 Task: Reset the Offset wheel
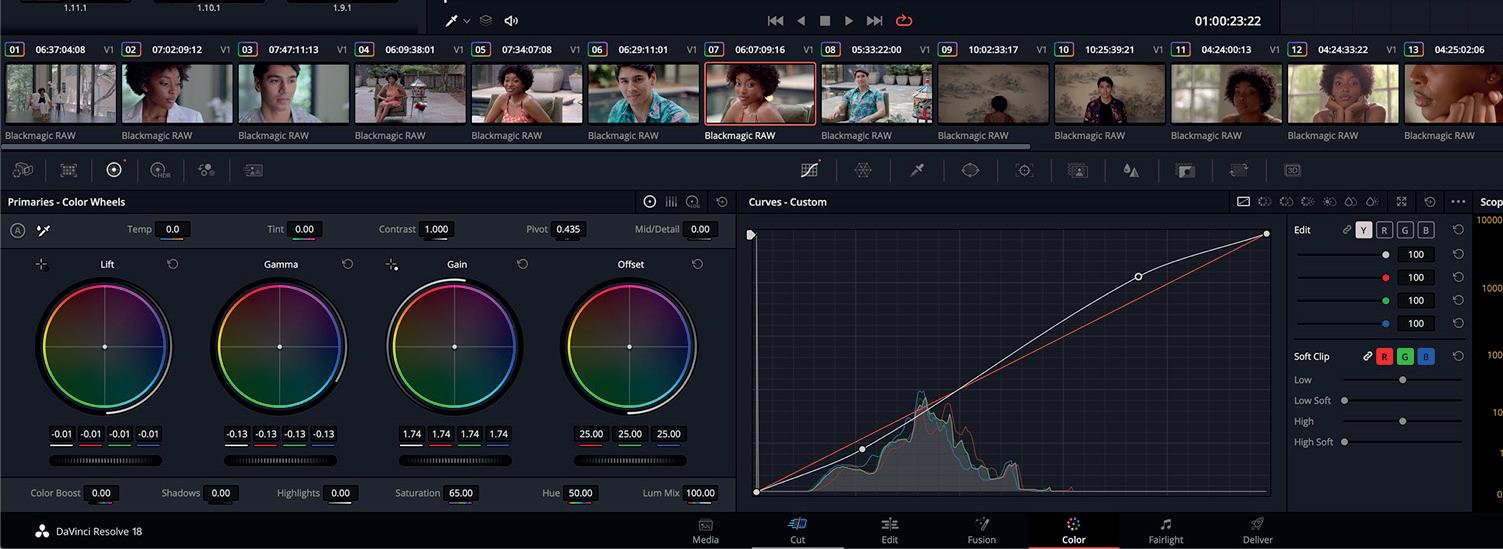(x=698, y=264)
